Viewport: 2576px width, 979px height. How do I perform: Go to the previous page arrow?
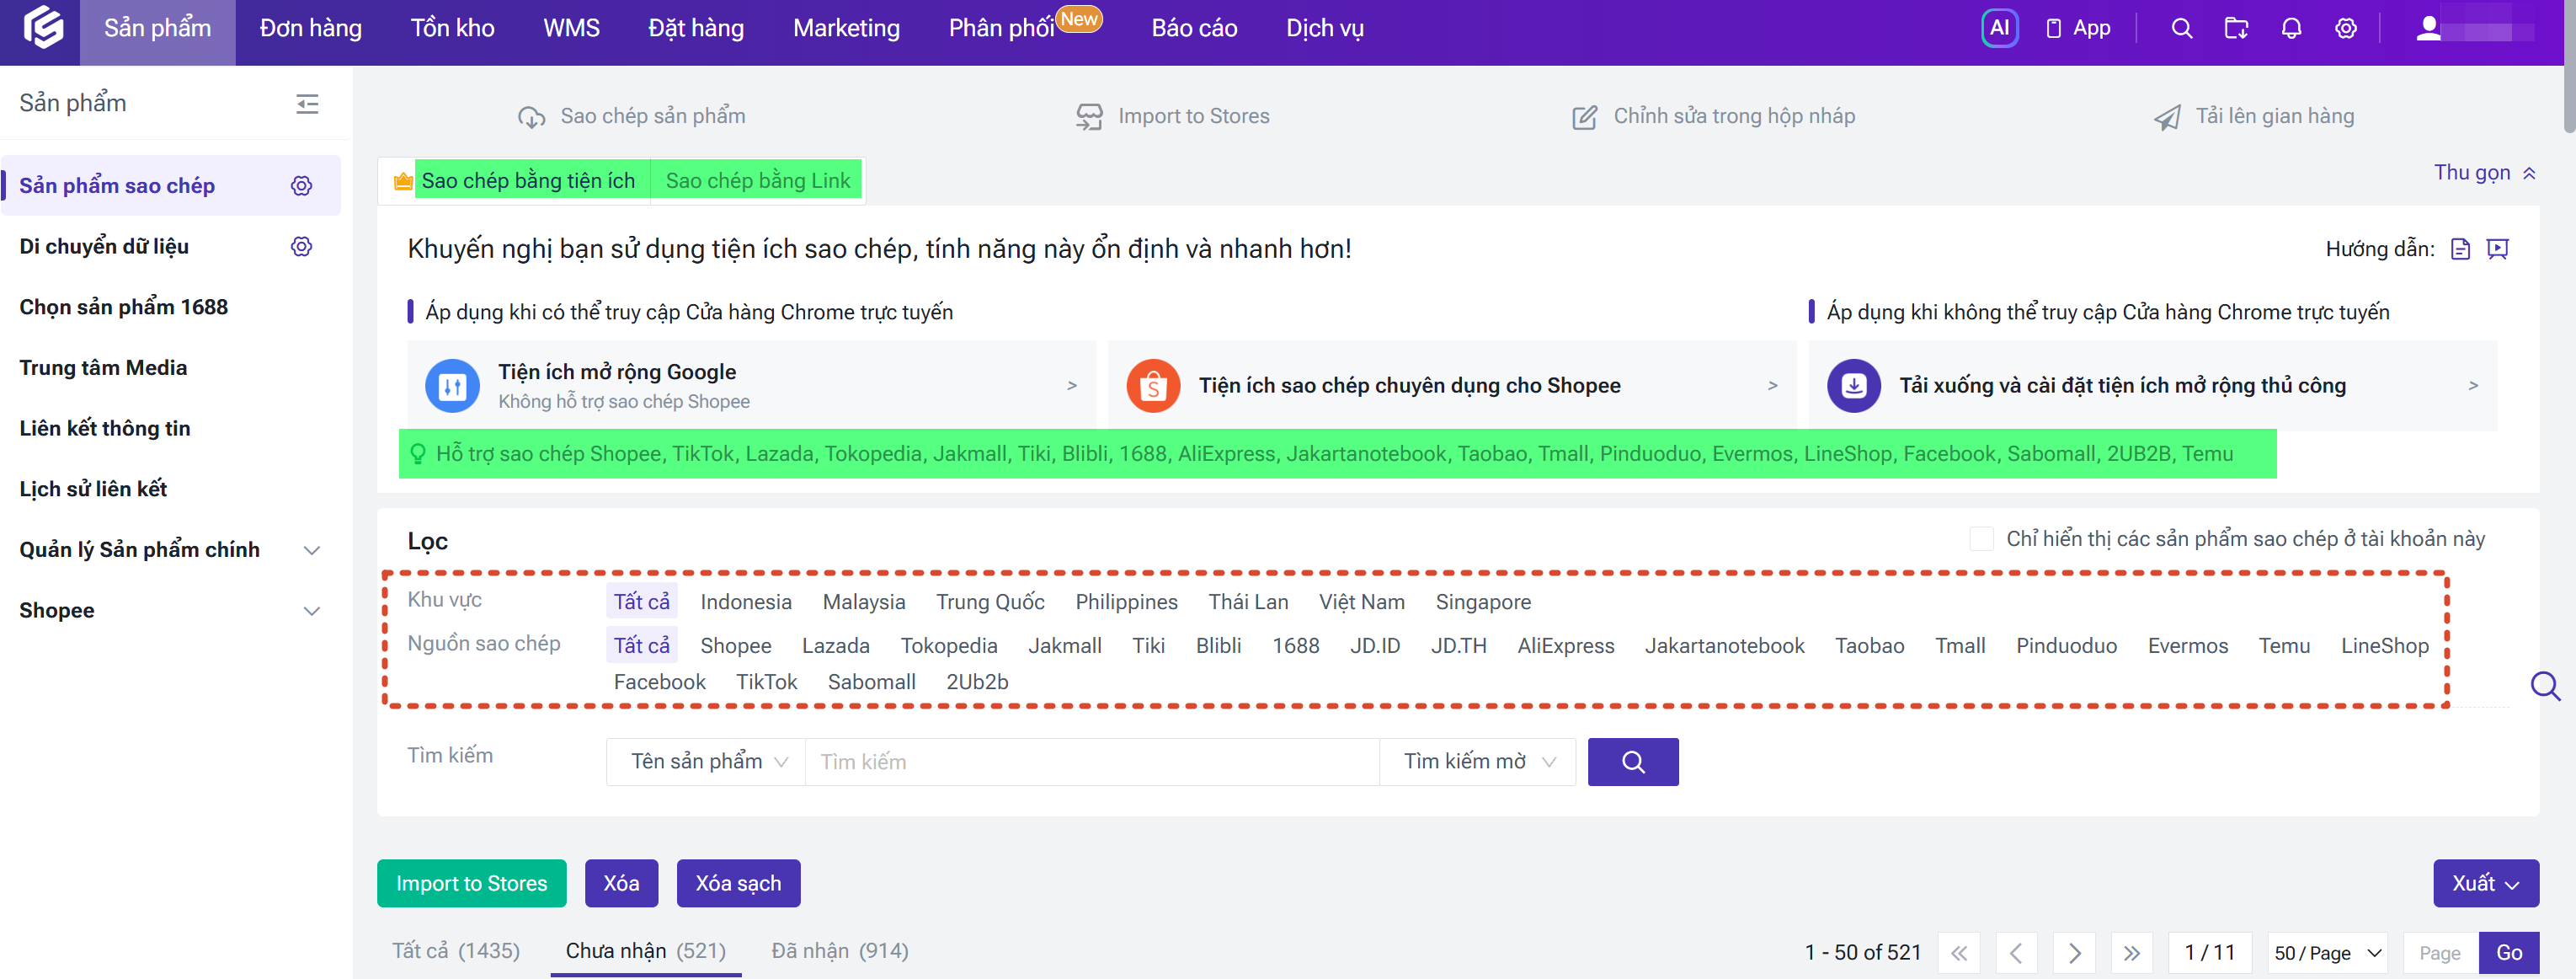point(2016,953)
